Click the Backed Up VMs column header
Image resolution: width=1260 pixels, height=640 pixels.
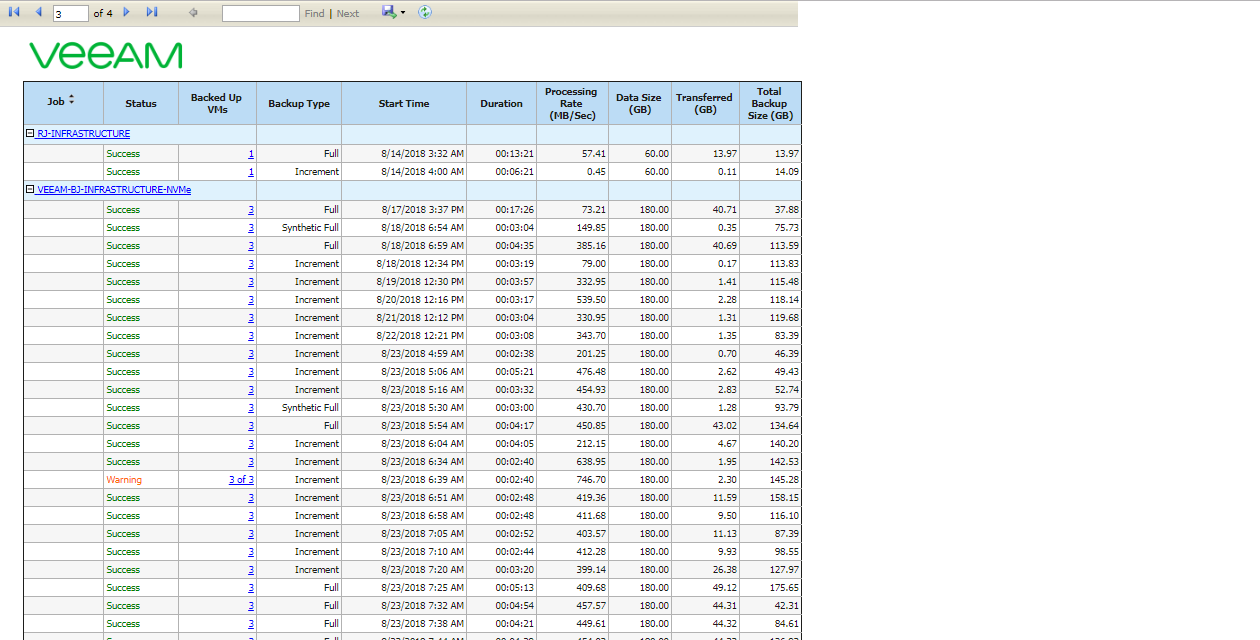[217, 103]
